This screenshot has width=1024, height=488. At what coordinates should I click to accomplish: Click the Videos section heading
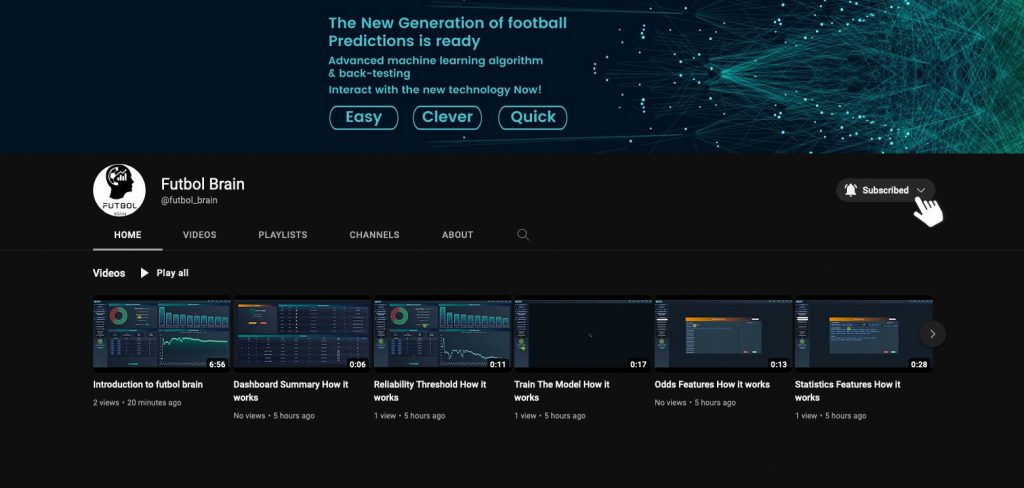click(109, 273)
